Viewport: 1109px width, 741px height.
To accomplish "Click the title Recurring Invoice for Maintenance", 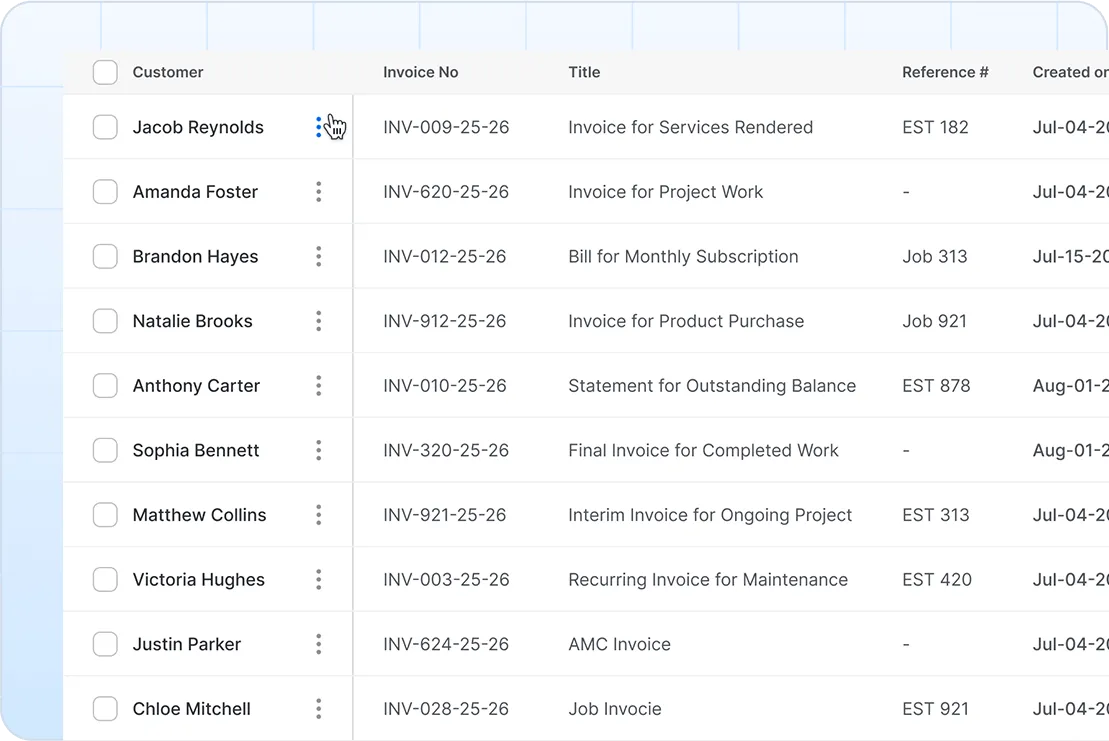I will 707,580.
